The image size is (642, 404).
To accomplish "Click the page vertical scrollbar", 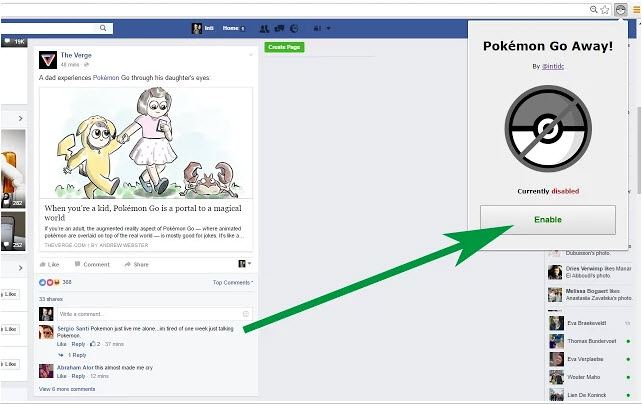I will click(x=639, y=150).
